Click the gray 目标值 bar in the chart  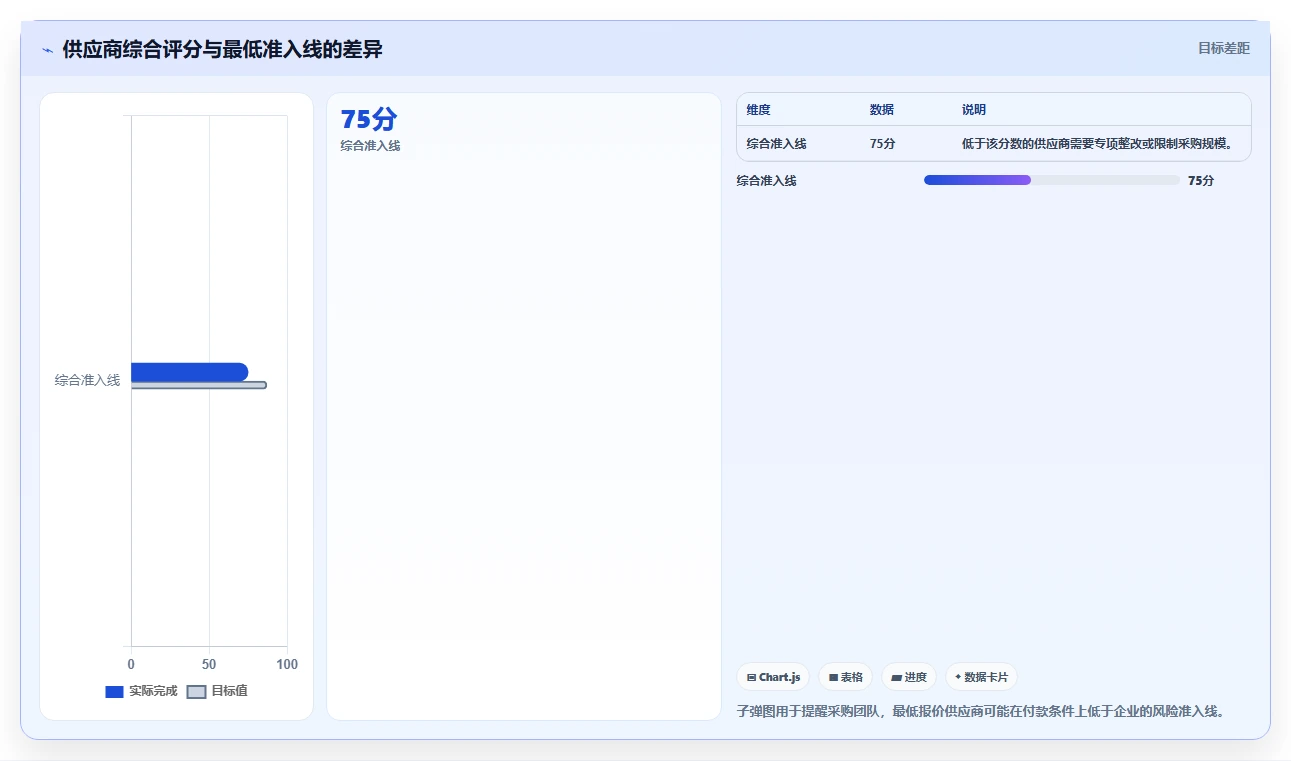(x=198, y=385)
